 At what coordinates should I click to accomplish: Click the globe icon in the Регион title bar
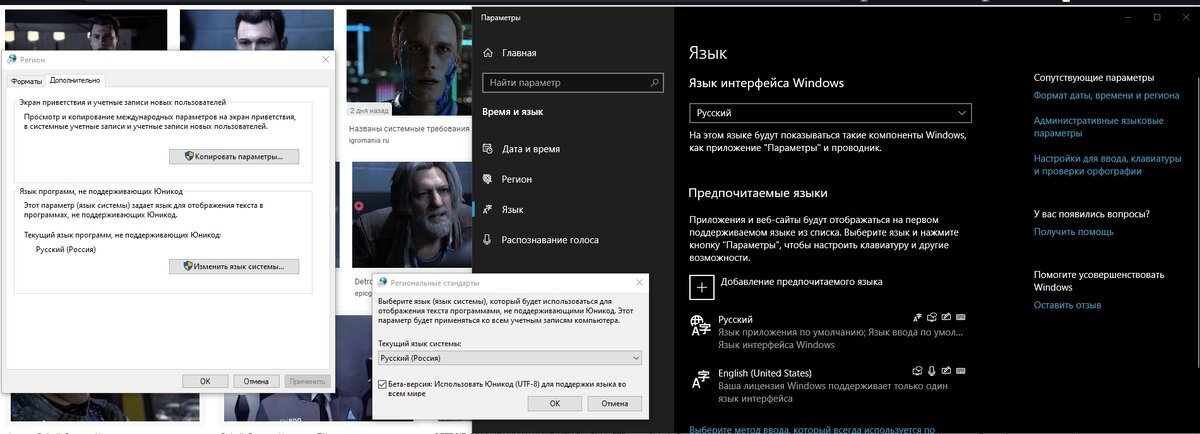[11, 61]
